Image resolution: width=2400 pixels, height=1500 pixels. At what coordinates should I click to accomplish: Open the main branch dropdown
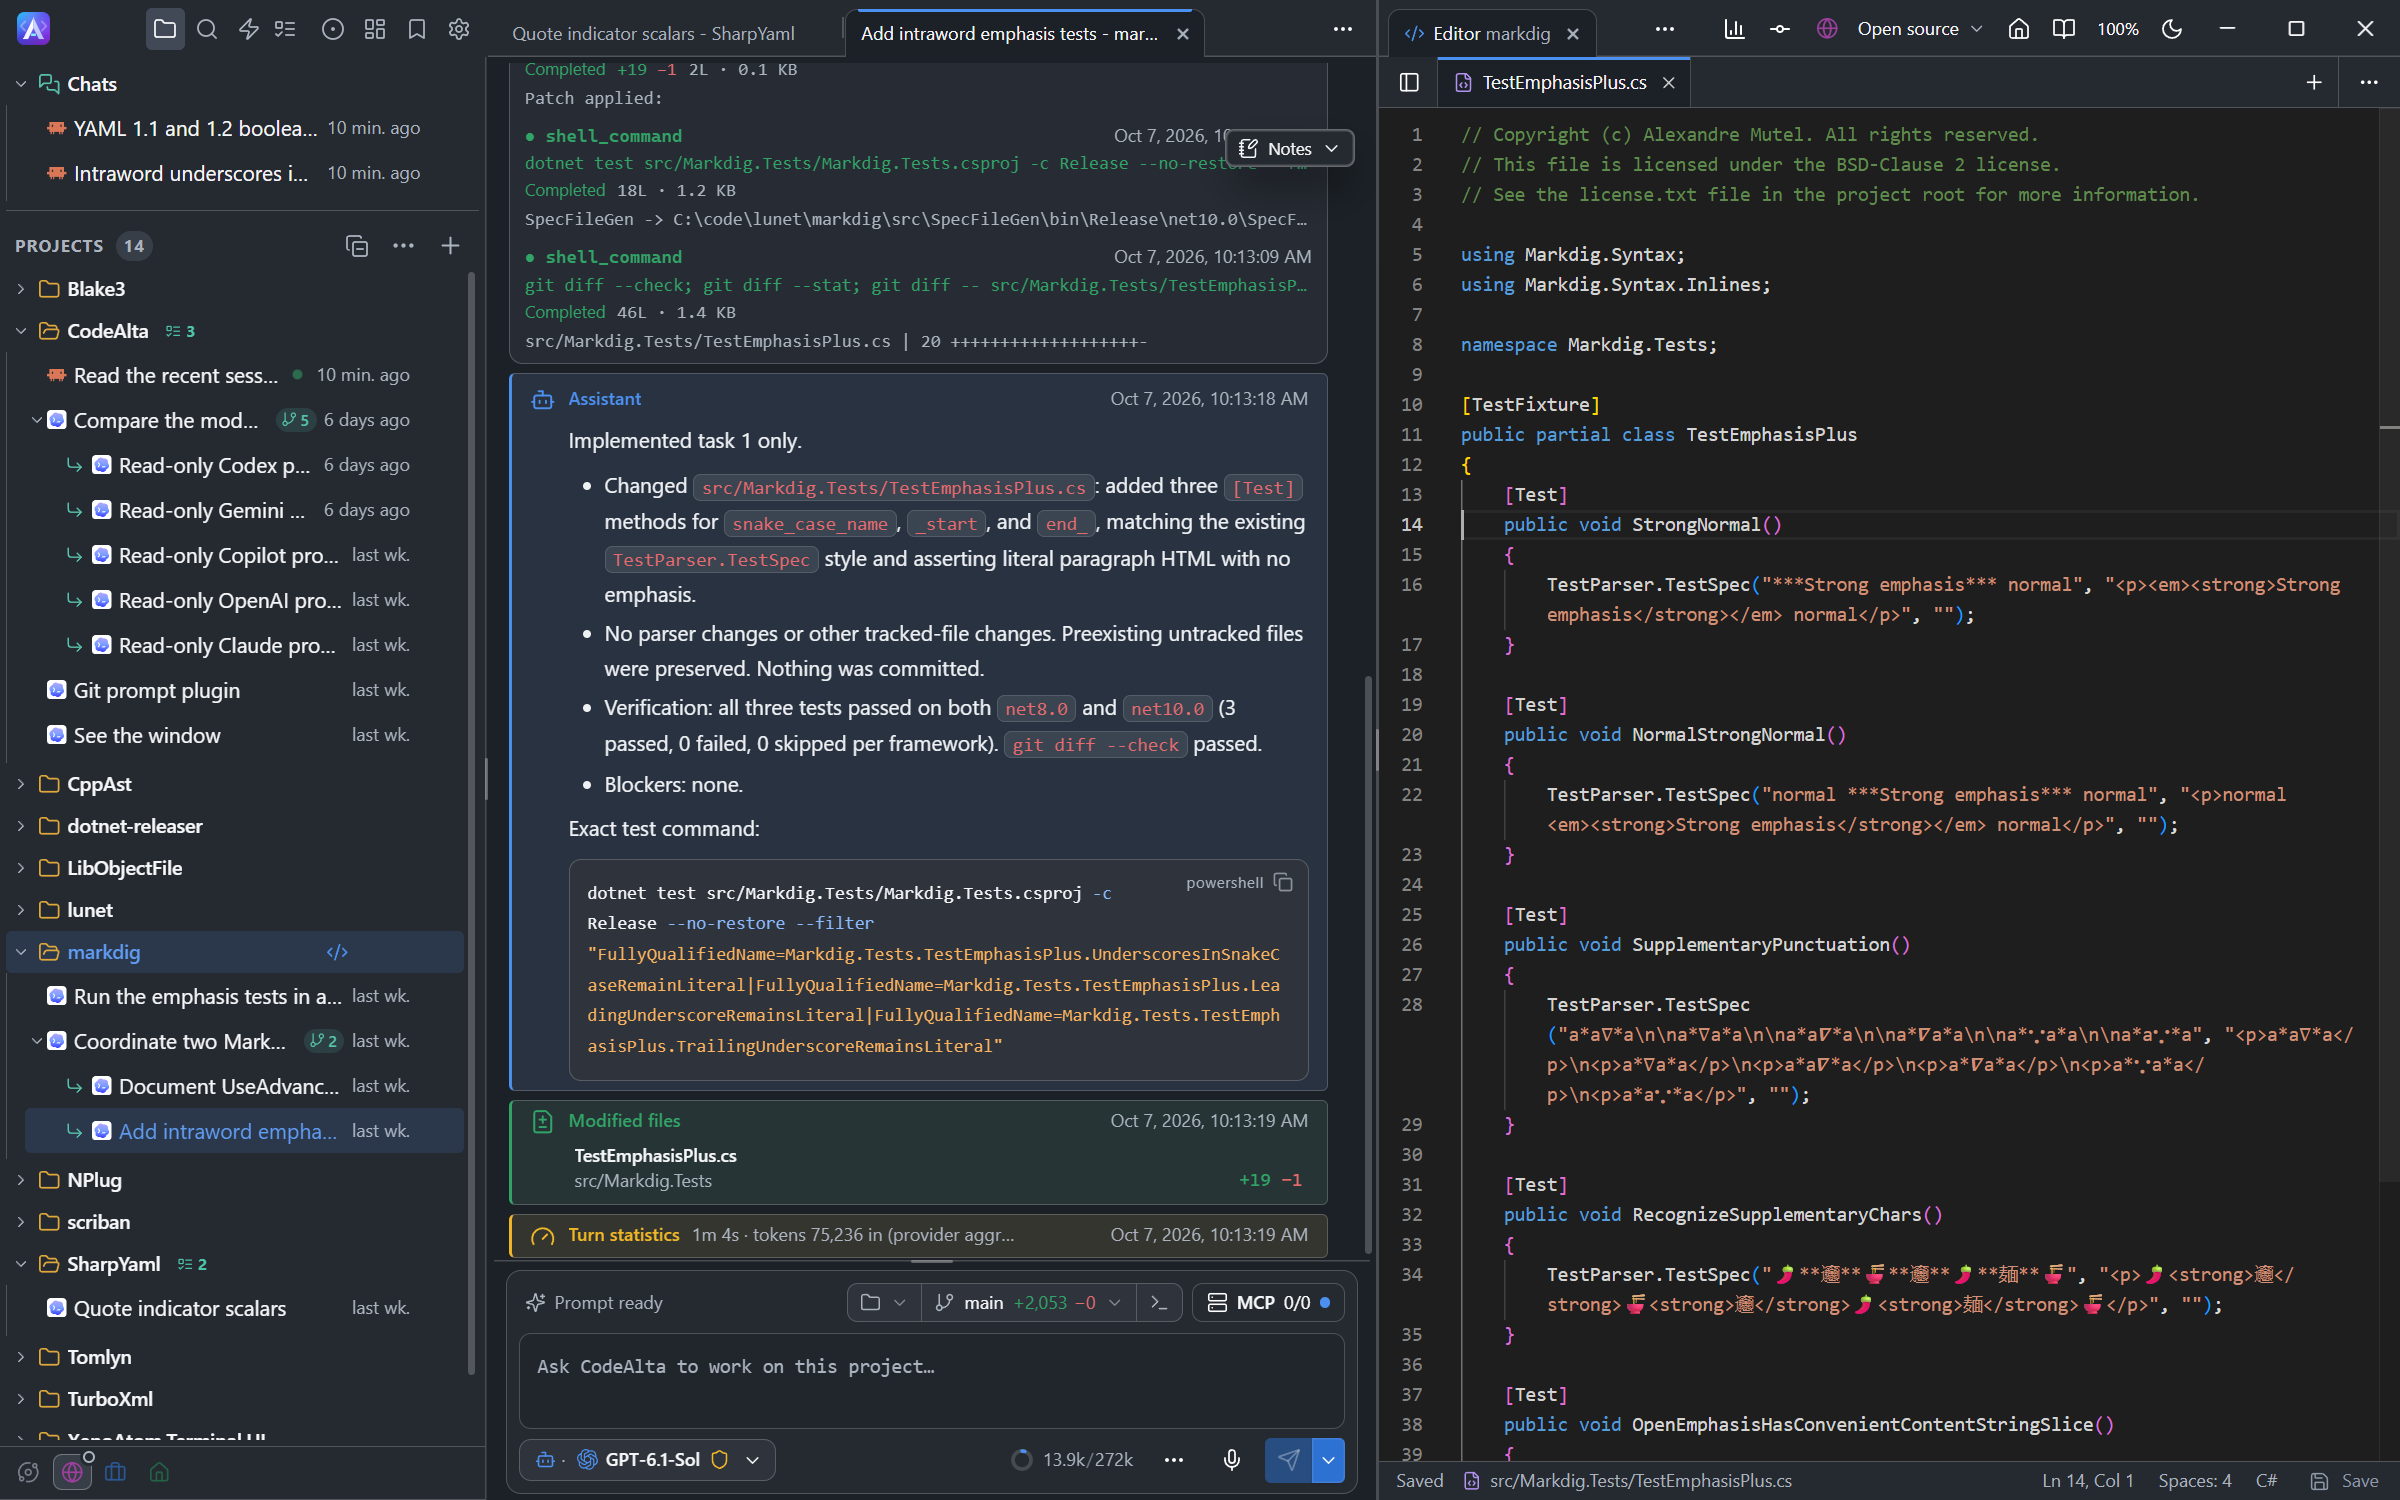coord(1028,1302)
